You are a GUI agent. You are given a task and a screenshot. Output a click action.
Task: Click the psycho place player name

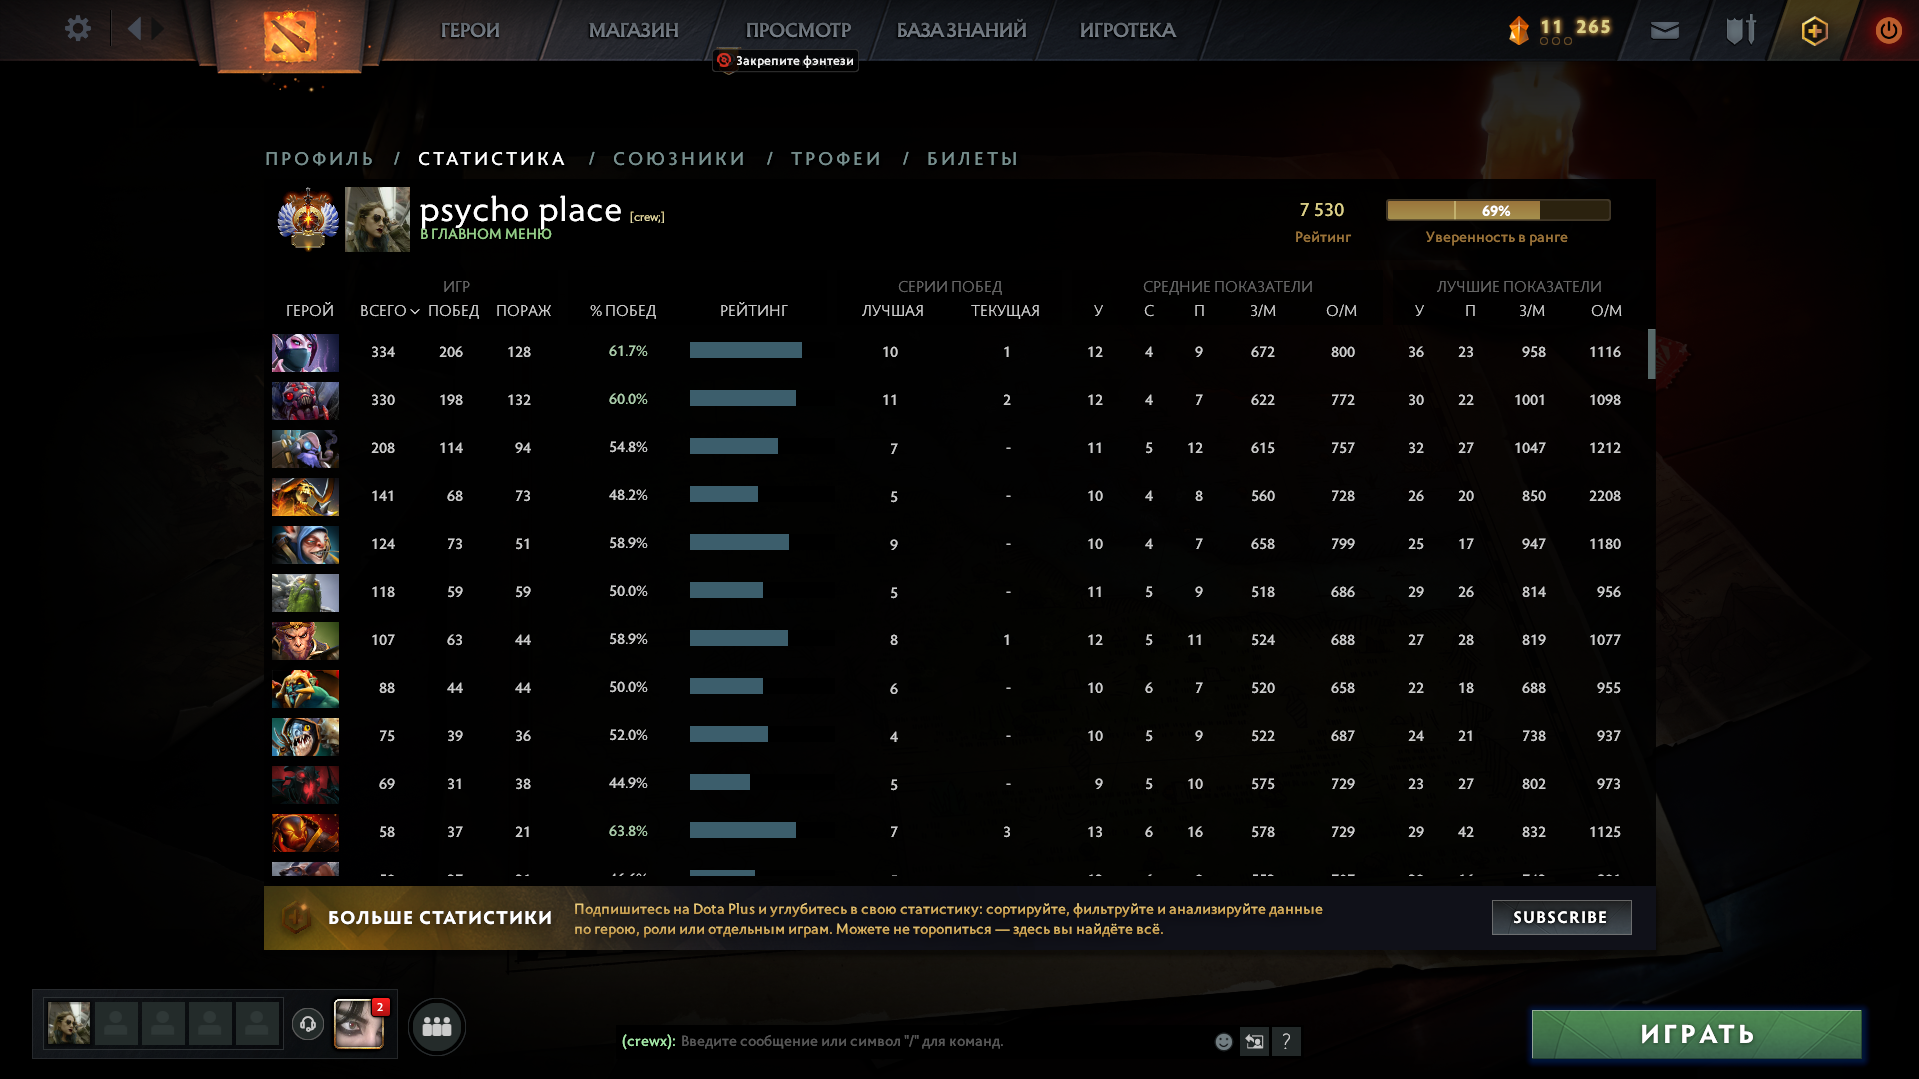pyautogui.click(x=520, y=210)
